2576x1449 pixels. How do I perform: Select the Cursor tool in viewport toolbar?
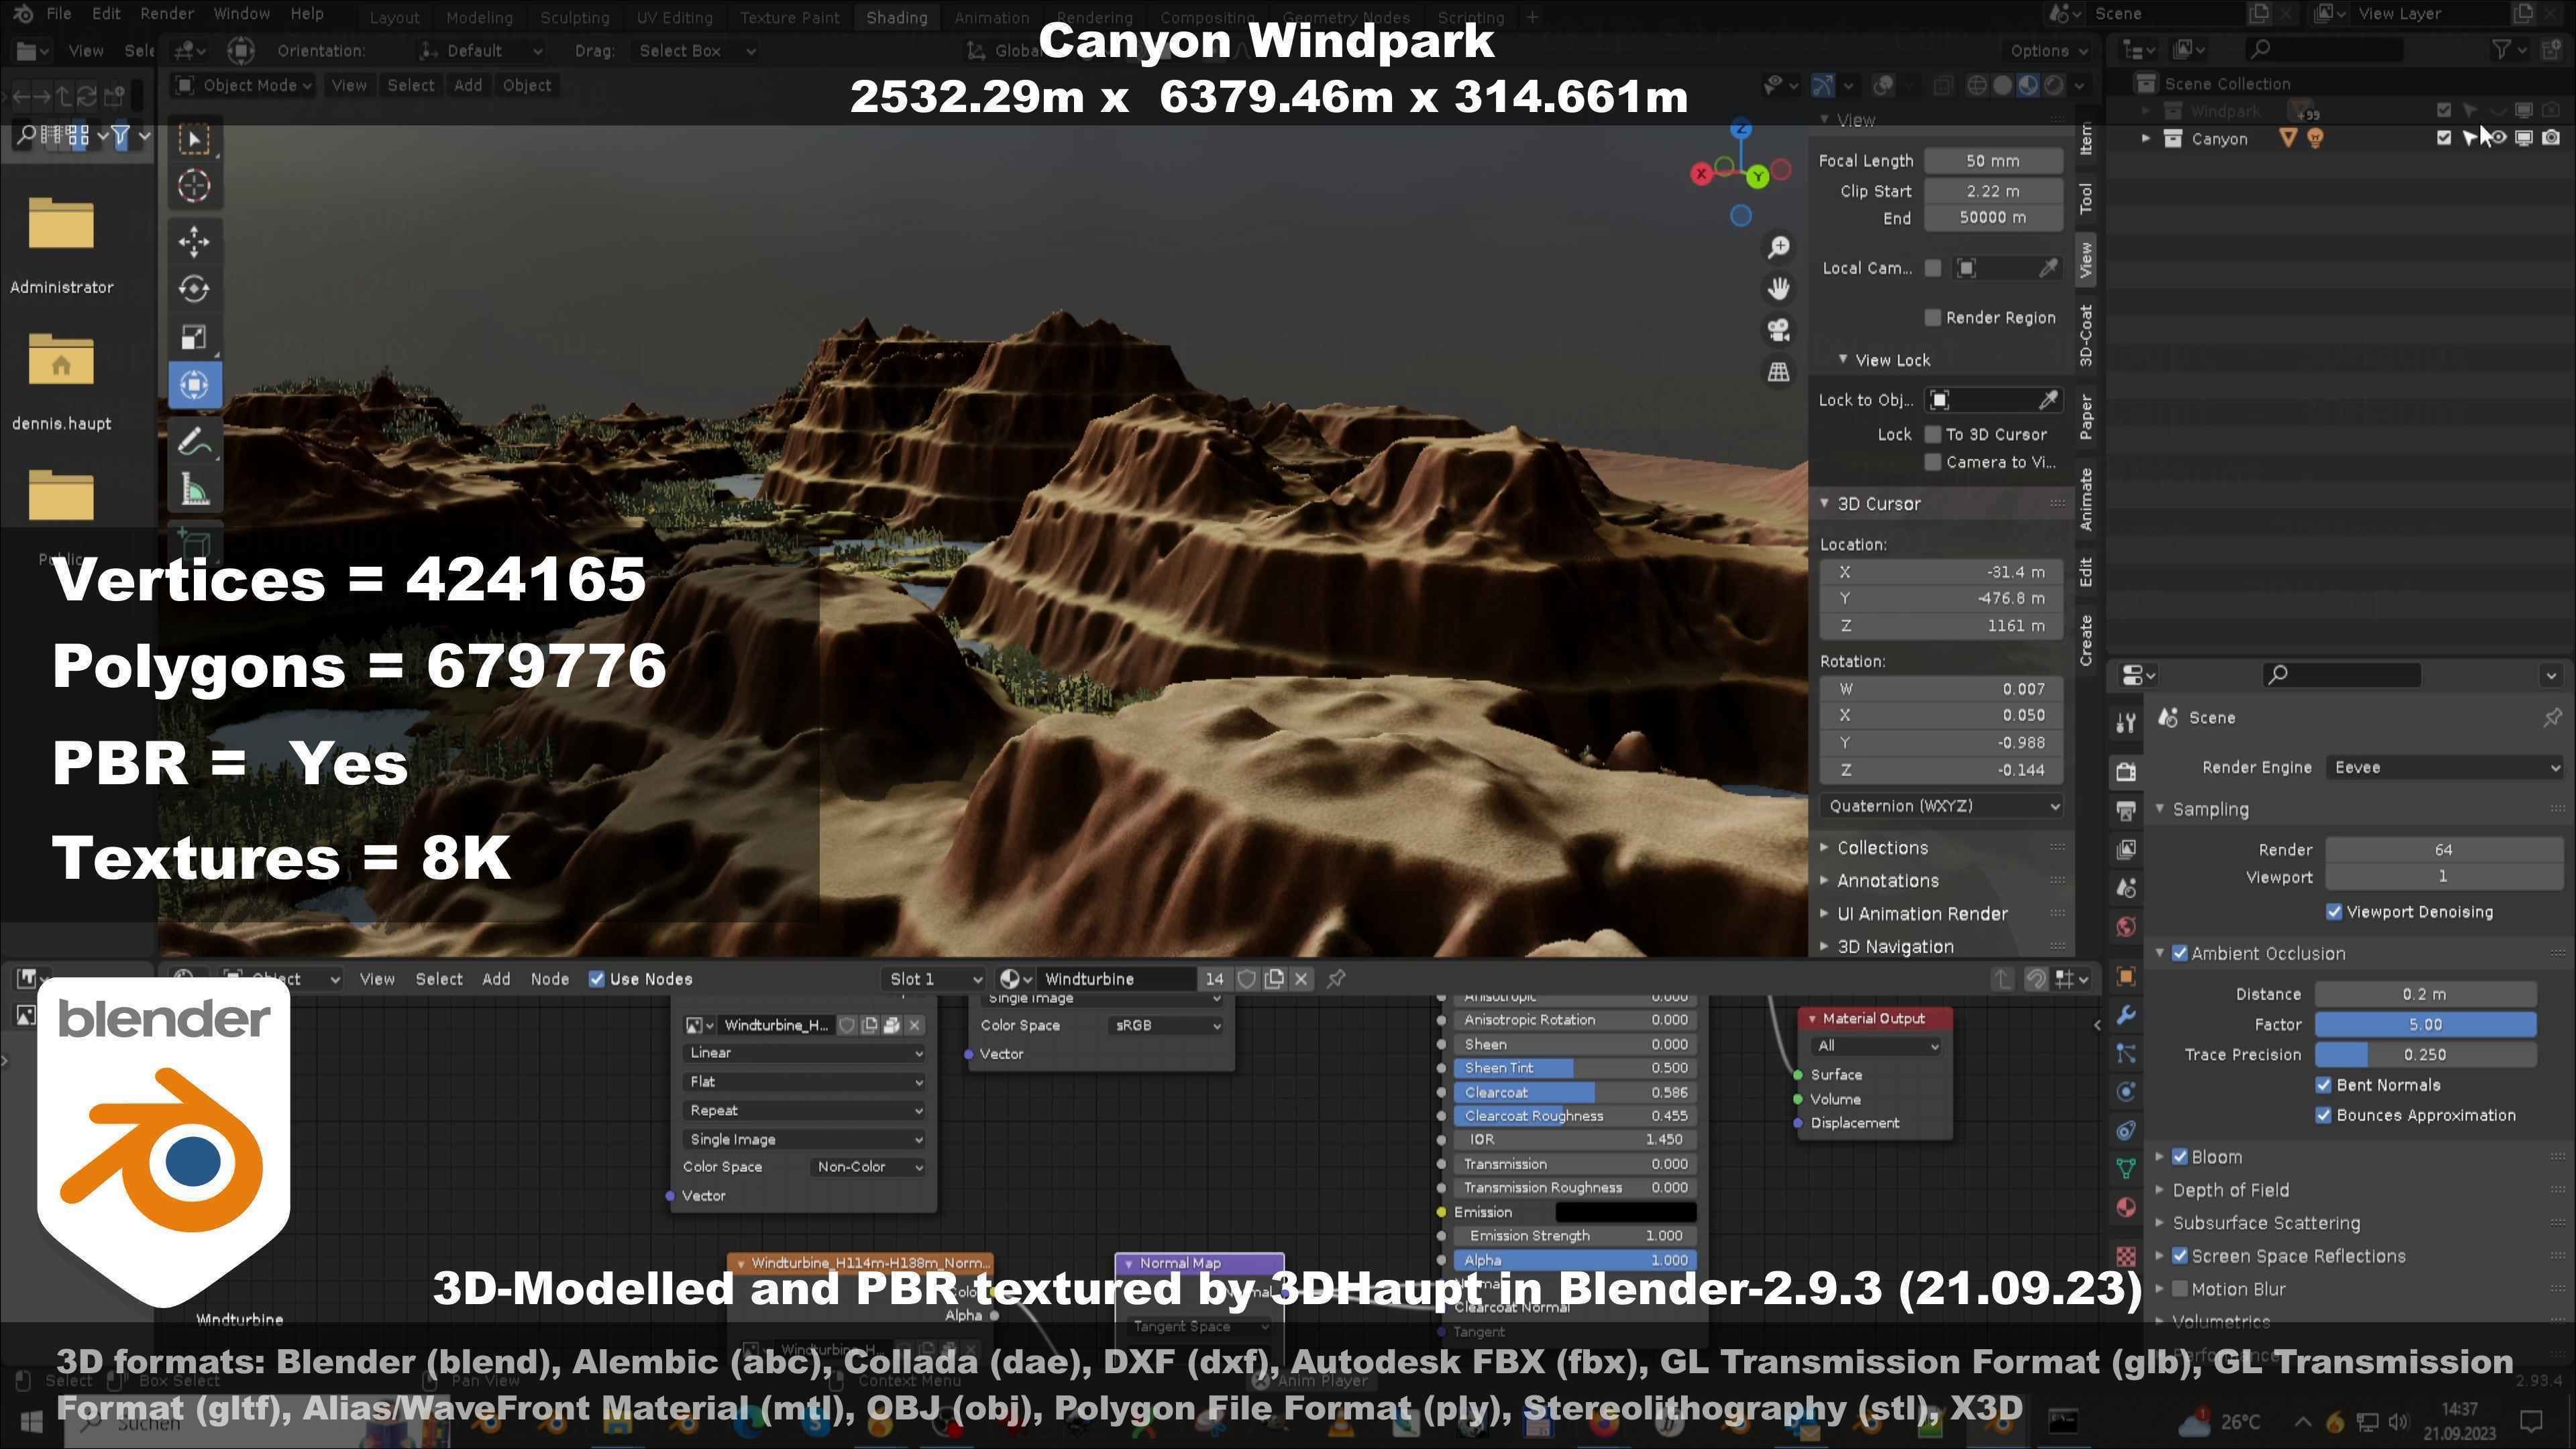194,186
